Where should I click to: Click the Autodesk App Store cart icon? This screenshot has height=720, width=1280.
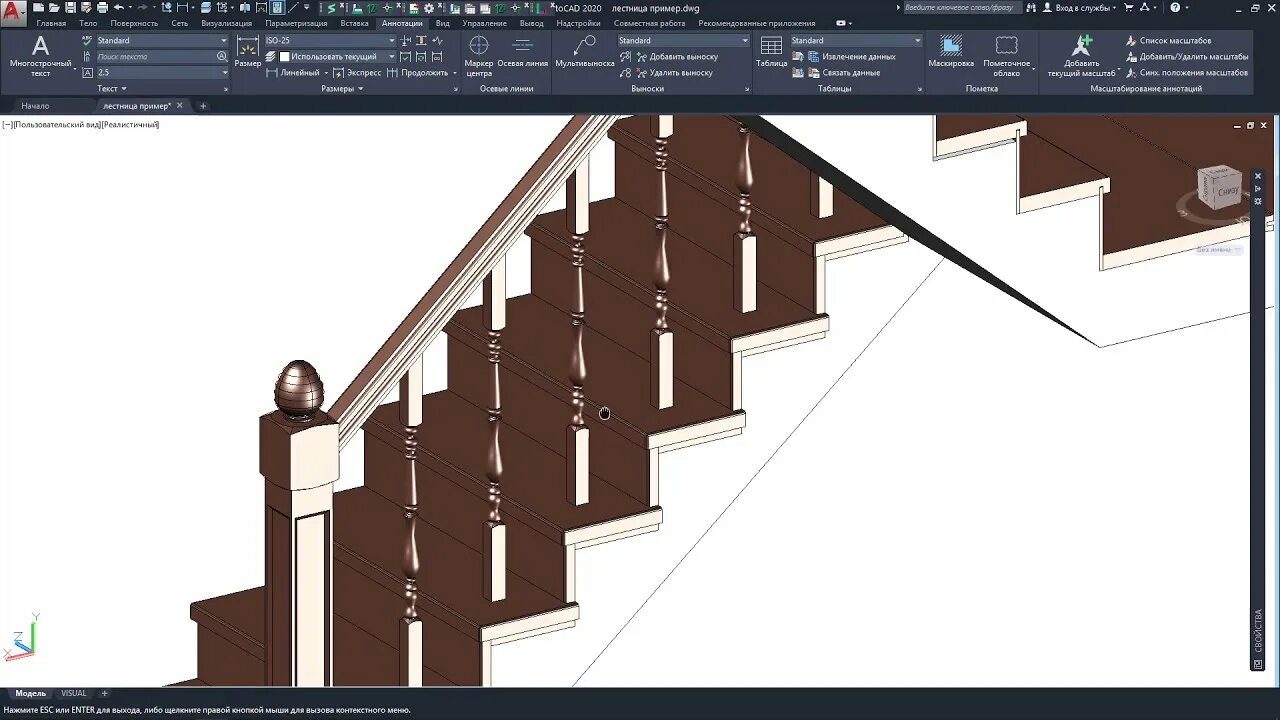point(1129,7)
